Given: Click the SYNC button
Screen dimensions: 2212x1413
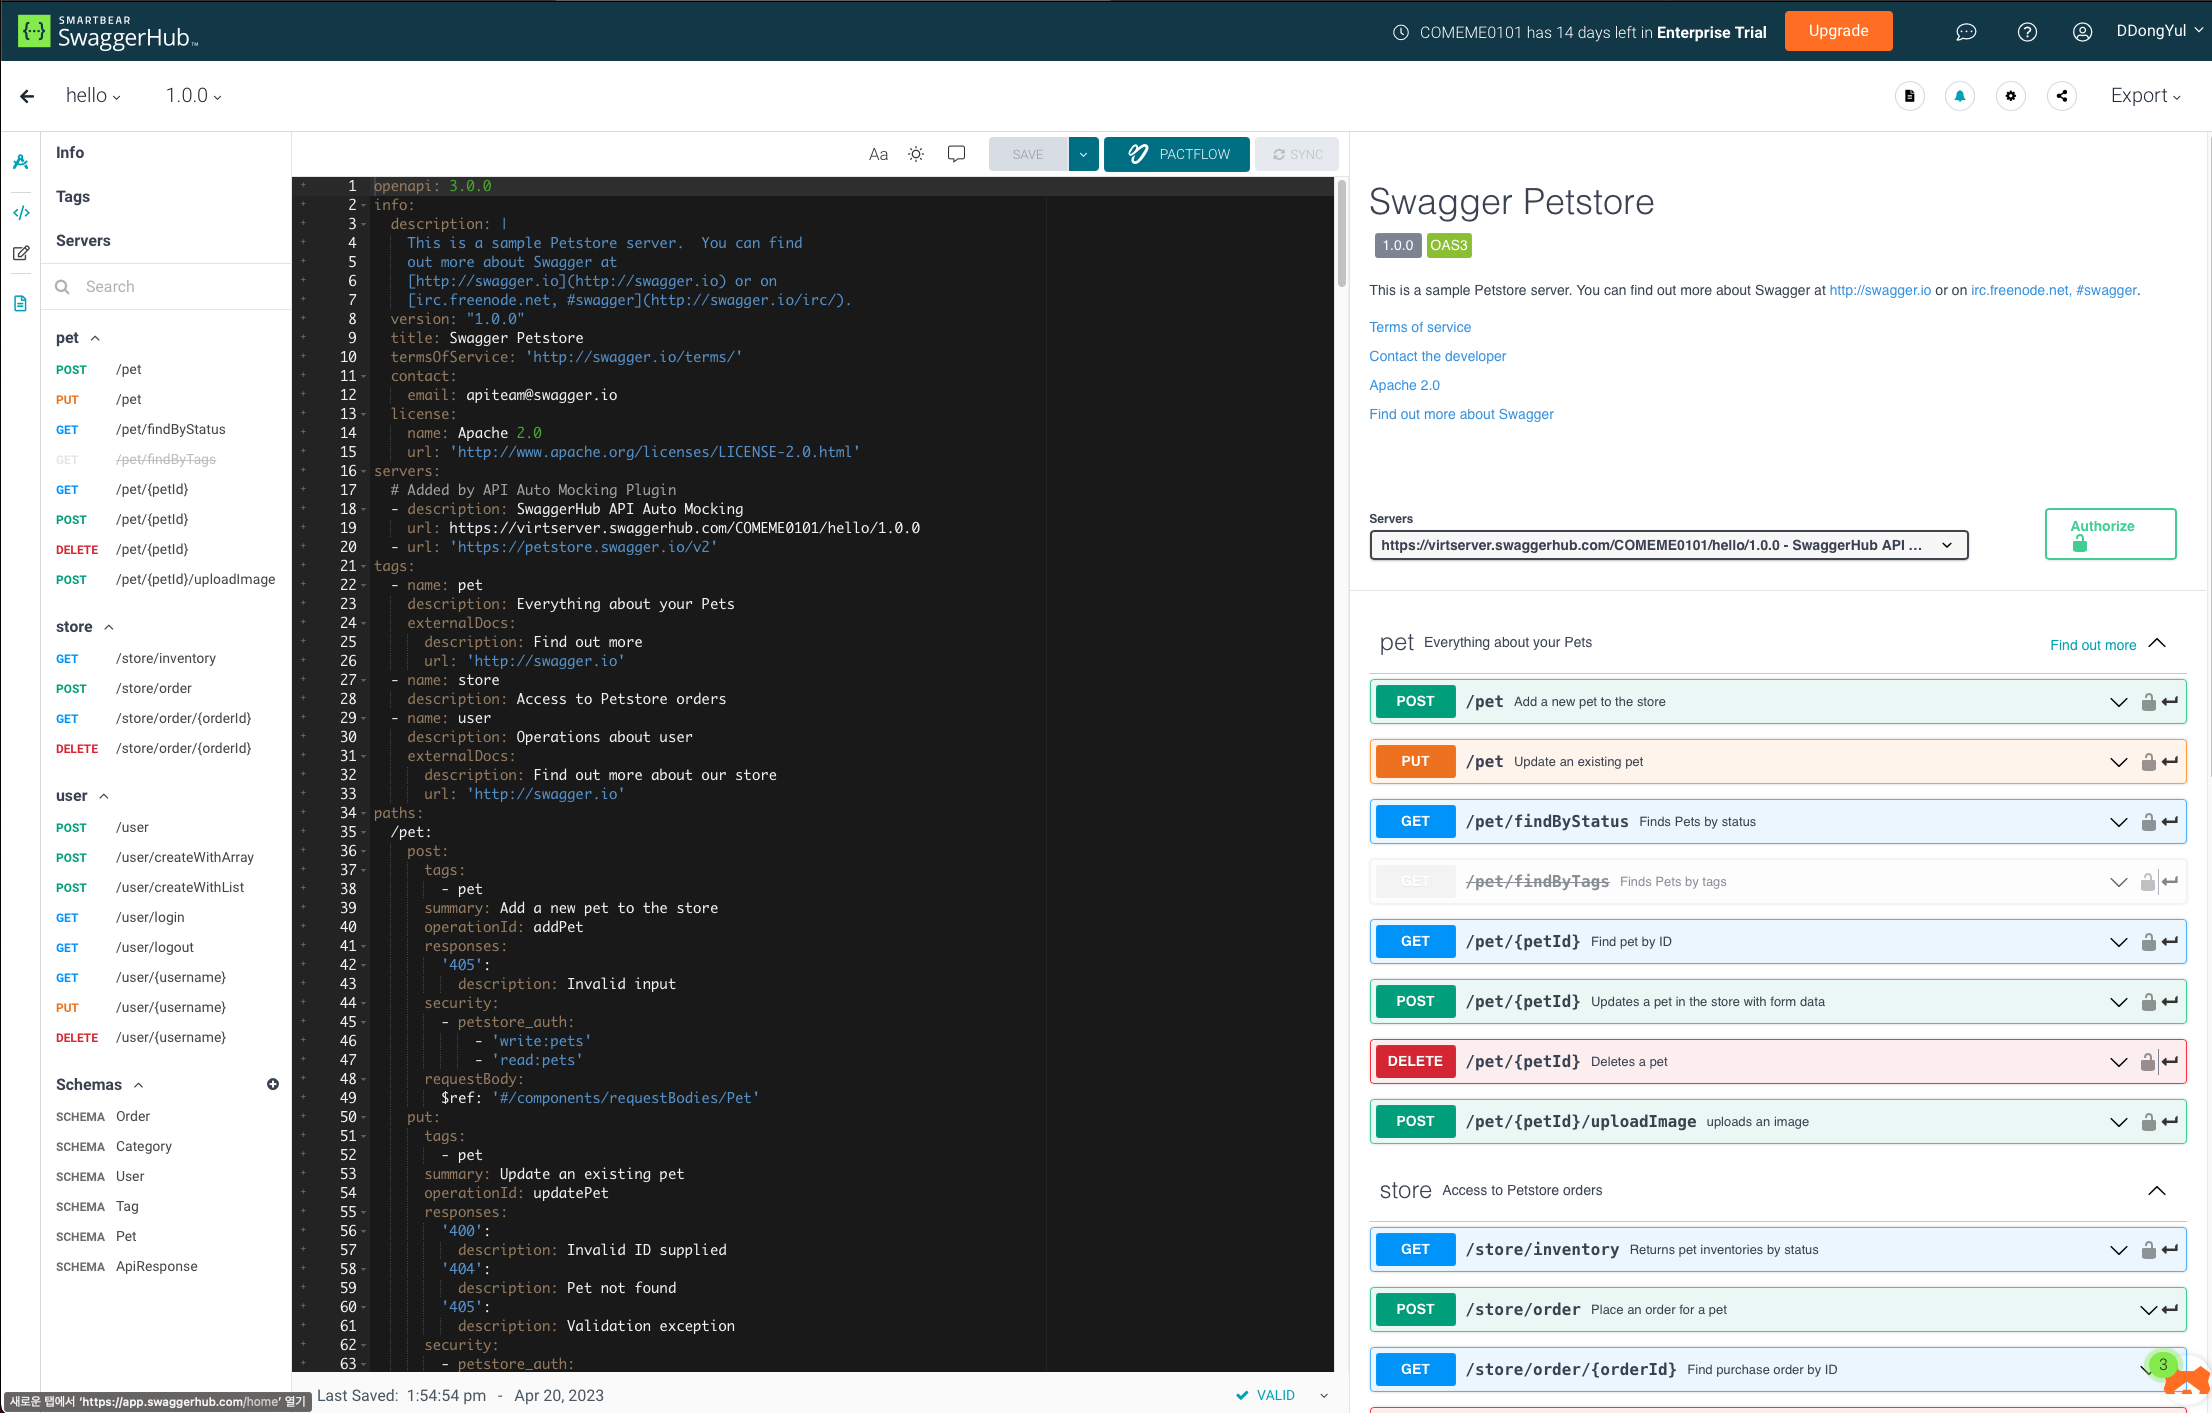Looking at the screenshot, I should 1297,154.
